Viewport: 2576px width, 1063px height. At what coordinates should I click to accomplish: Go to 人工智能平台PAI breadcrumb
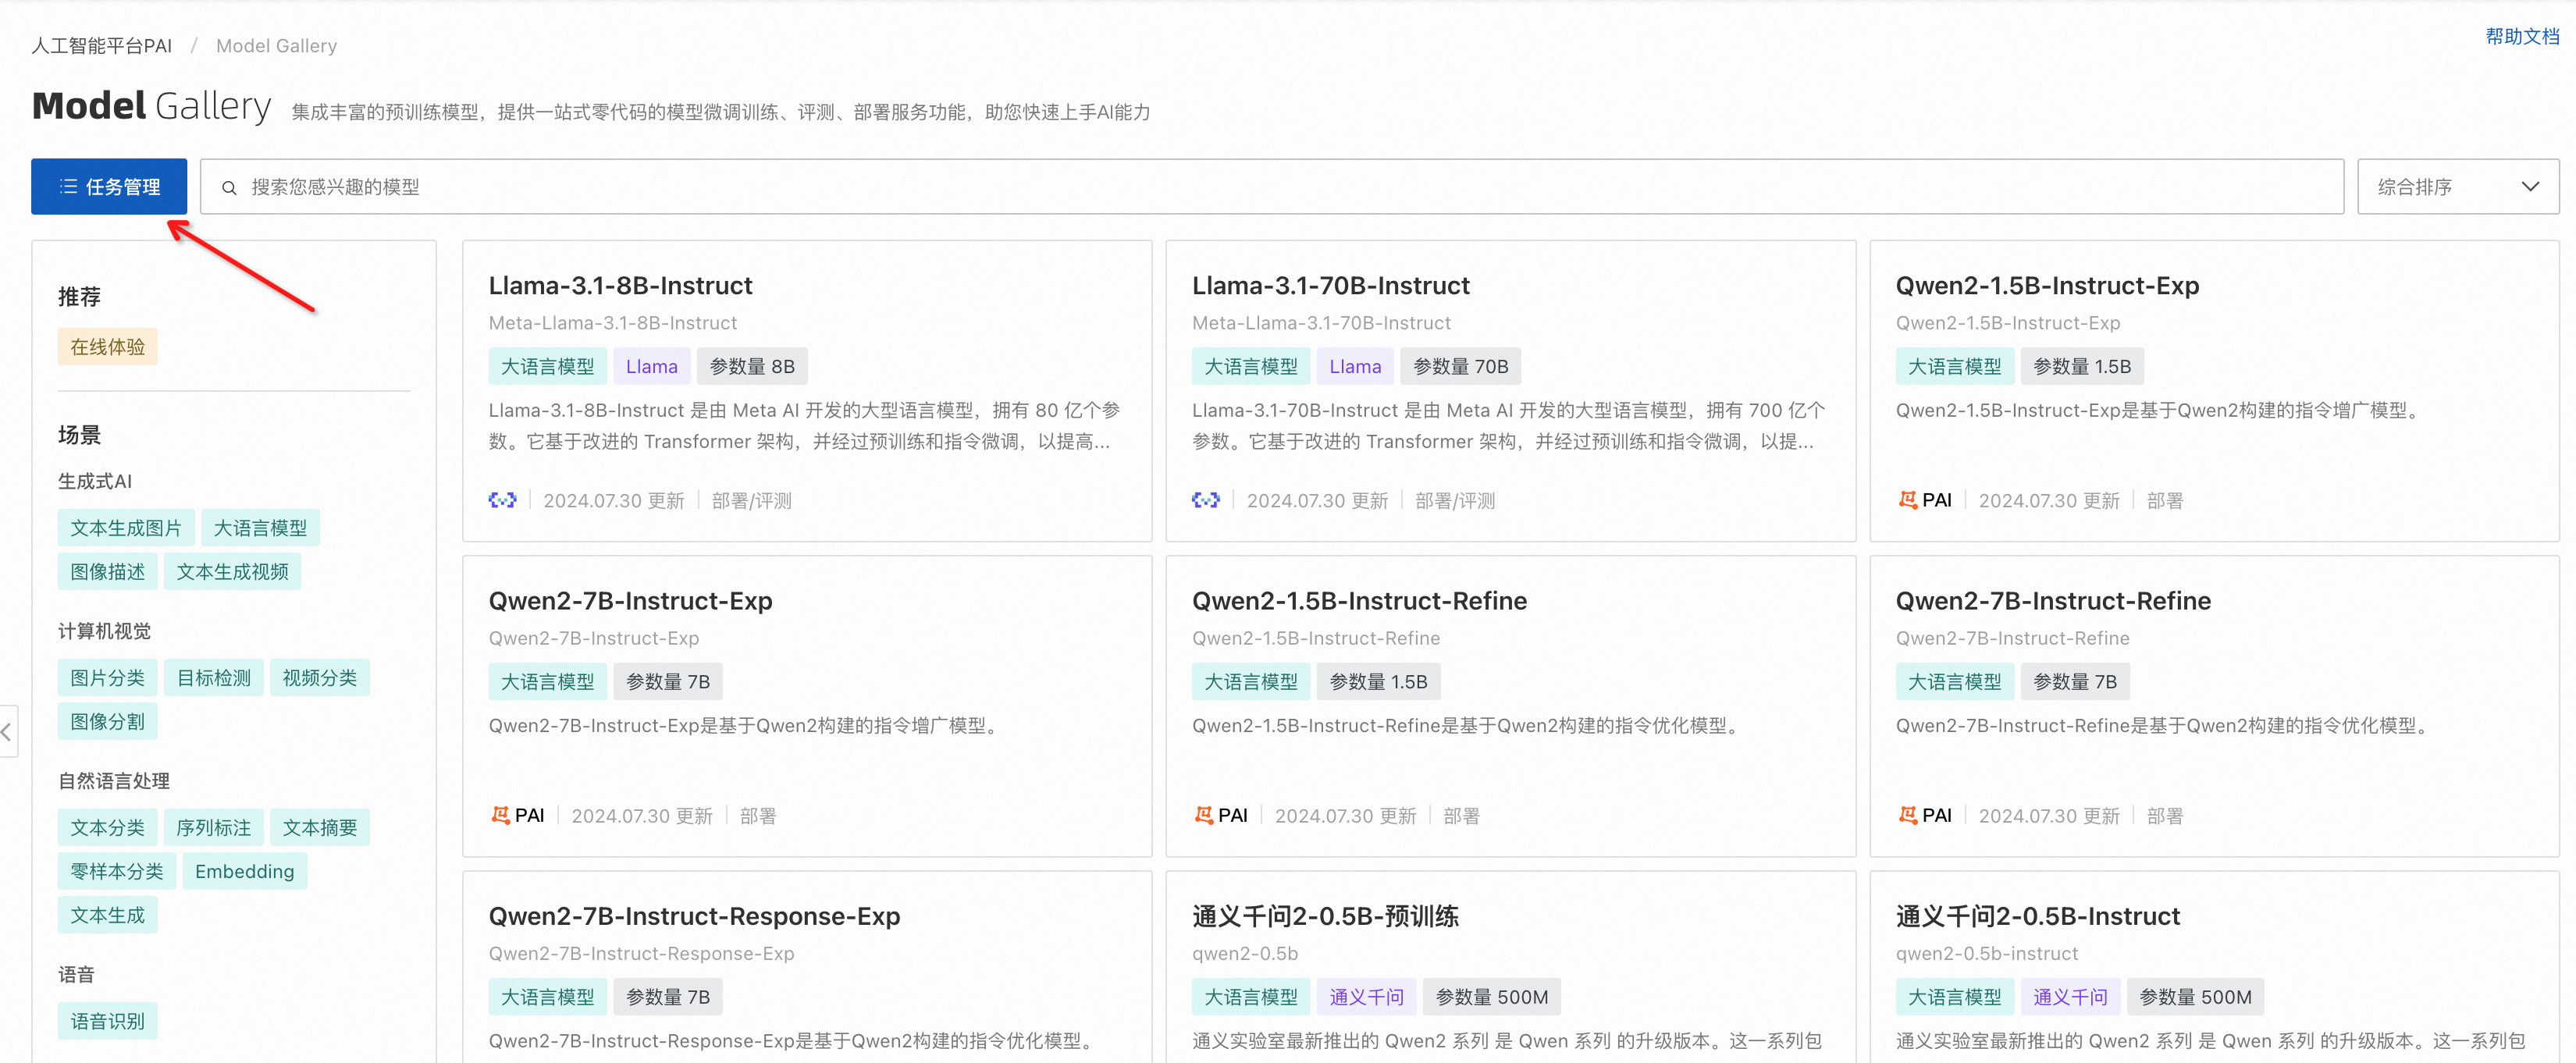tap(101, 46)
